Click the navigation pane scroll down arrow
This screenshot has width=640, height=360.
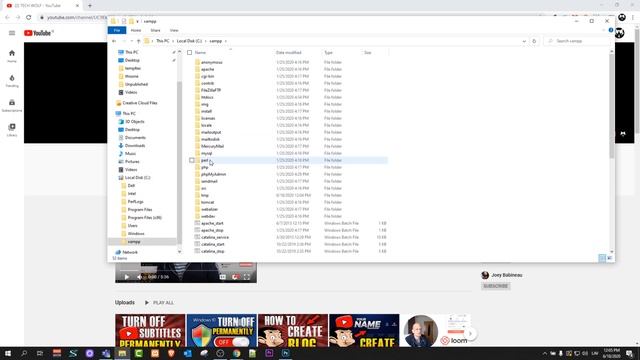click(x=180, y=252)
